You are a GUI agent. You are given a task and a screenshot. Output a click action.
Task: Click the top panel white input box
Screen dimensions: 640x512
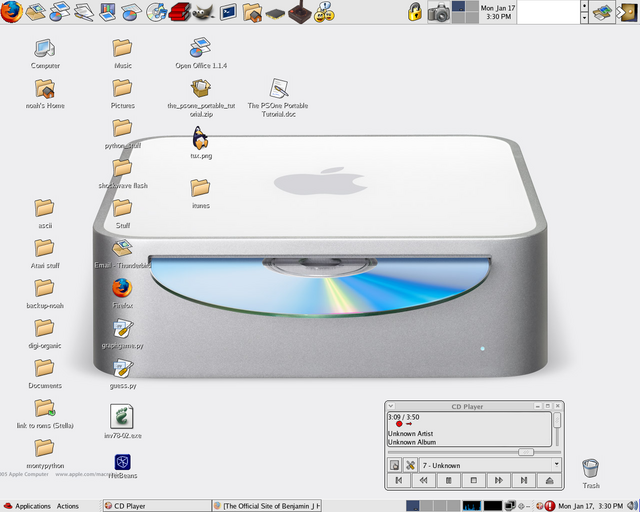click(548, 12)
